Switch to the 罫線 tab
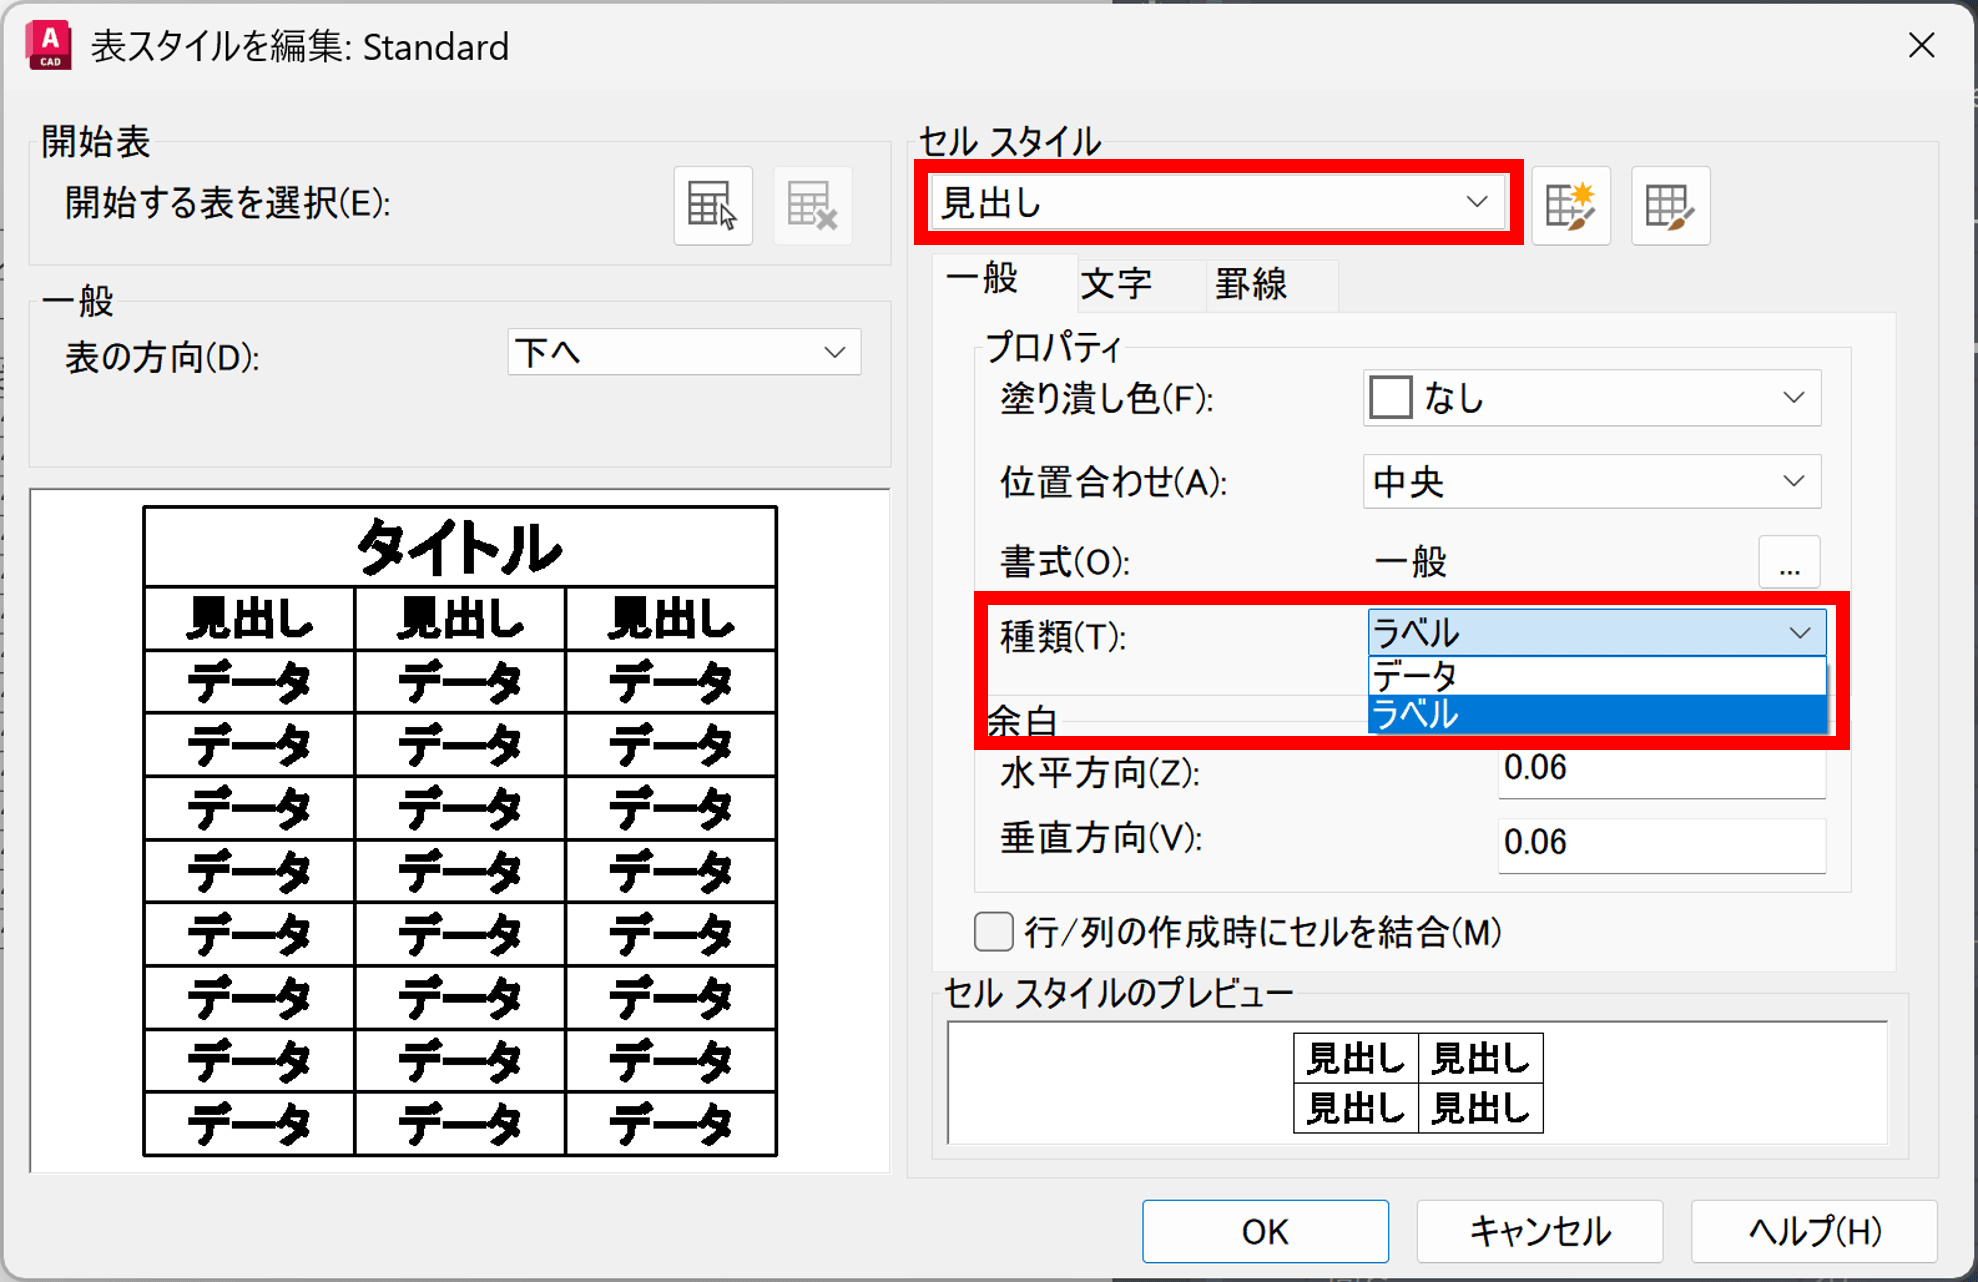The width and height of the screenshot is (1978, 1282). [1251, 284]
